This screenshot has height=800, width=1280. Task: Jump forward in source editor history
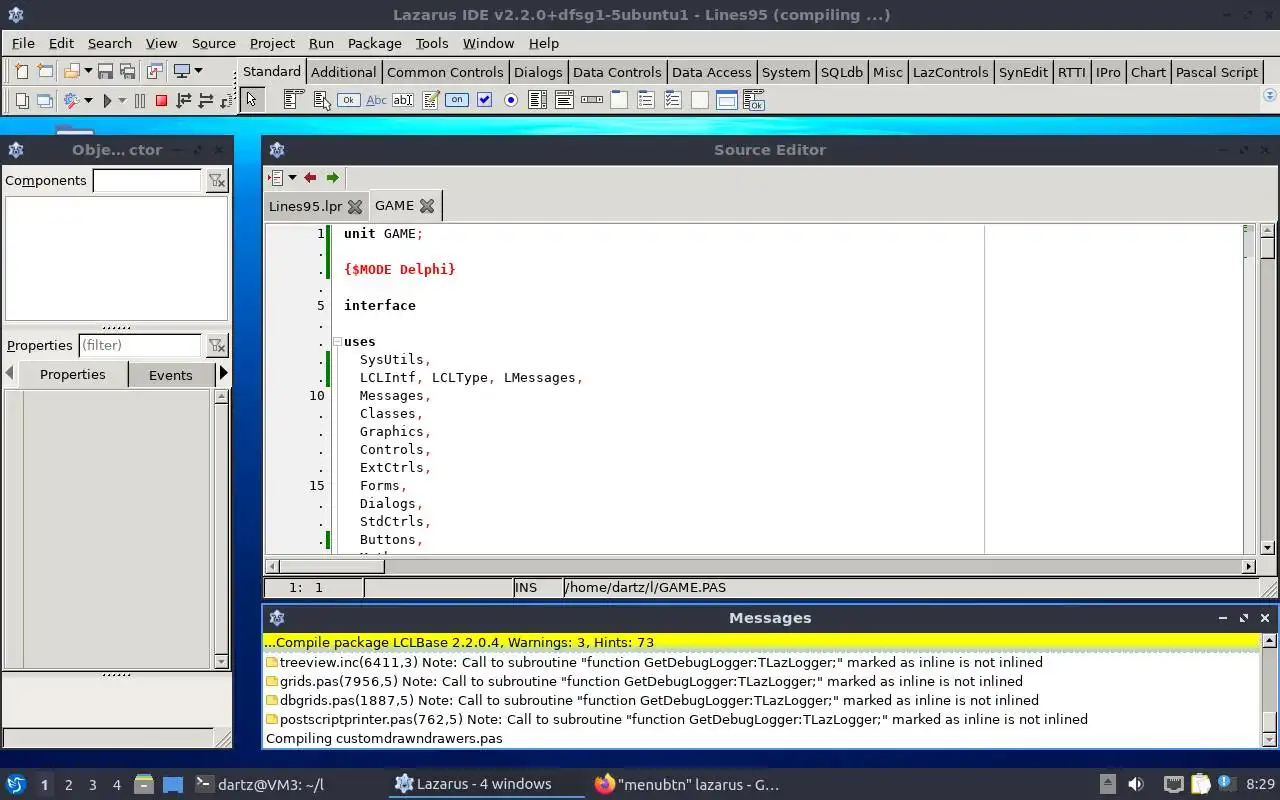pyautogui.click(x=333, y=178)
